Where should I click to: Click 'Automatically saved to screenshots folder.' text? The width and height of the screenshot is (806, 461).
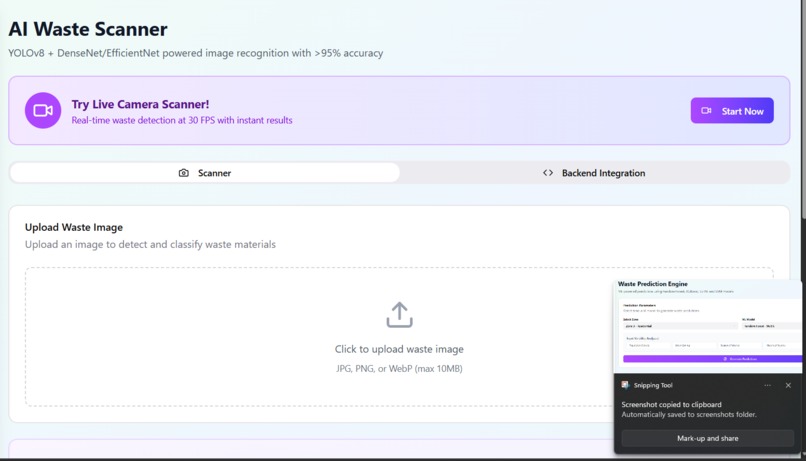tap(689, 414)
